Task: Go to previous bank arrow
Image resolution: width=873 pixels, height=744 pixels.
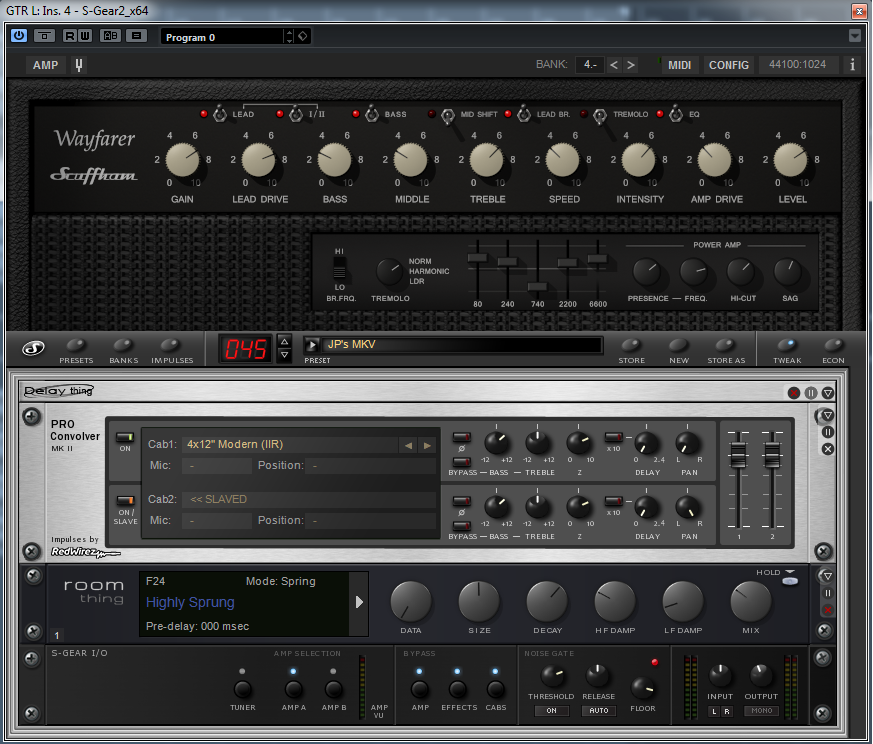Action: click(x=614, y=65)
